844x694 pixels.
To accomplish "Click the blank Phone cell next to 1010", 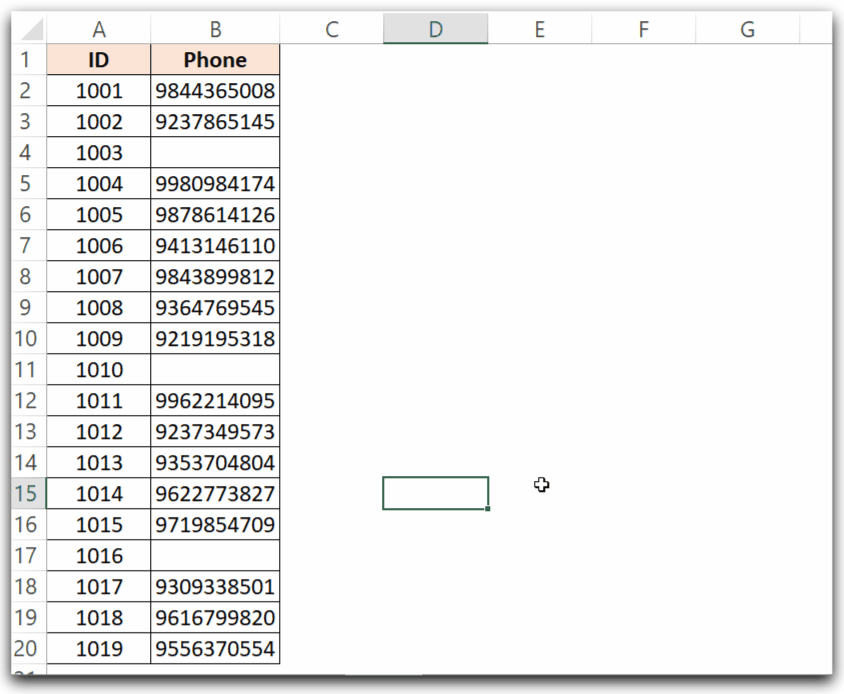I will [215, 369].
